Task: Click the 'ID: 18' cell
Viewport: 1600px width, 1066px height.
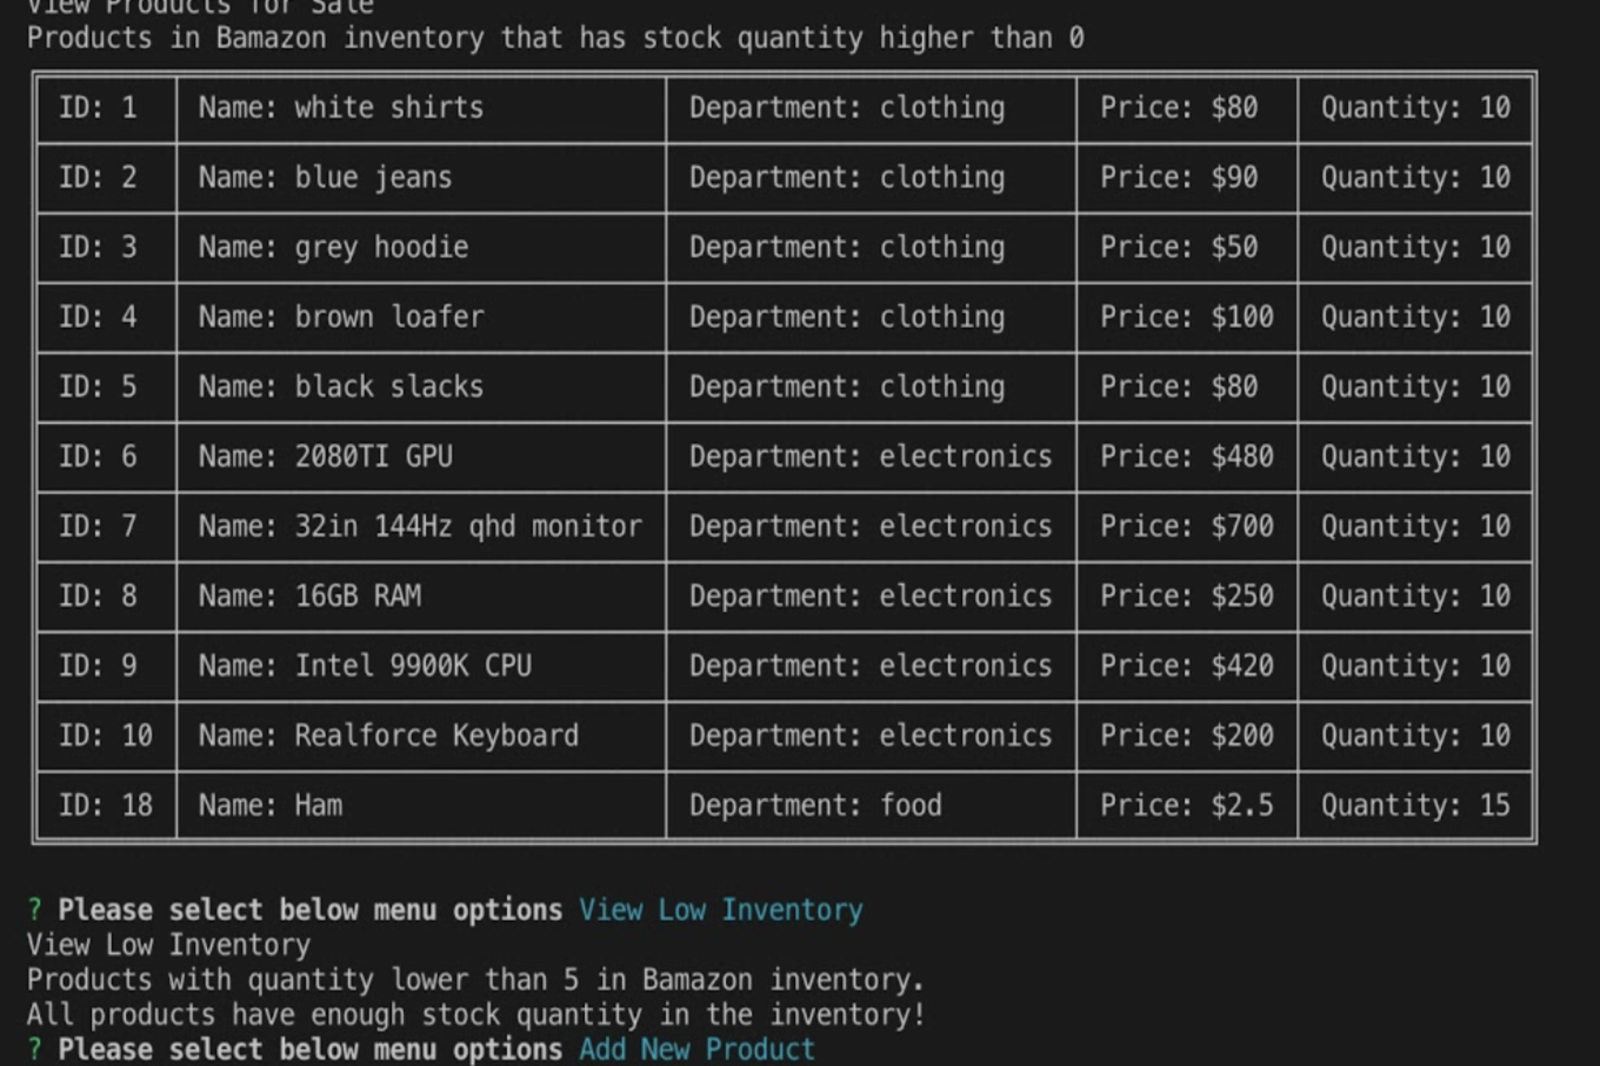Action: click(x=107, y=806)
